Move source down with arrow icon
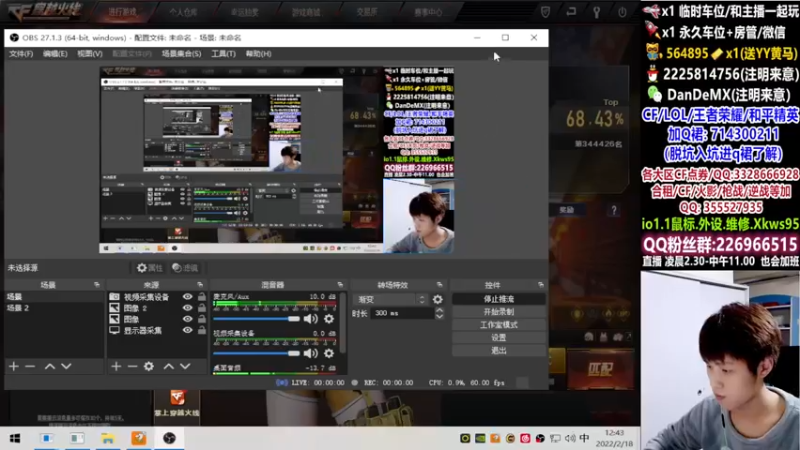800x450 pixels. (x=185, y=366)
